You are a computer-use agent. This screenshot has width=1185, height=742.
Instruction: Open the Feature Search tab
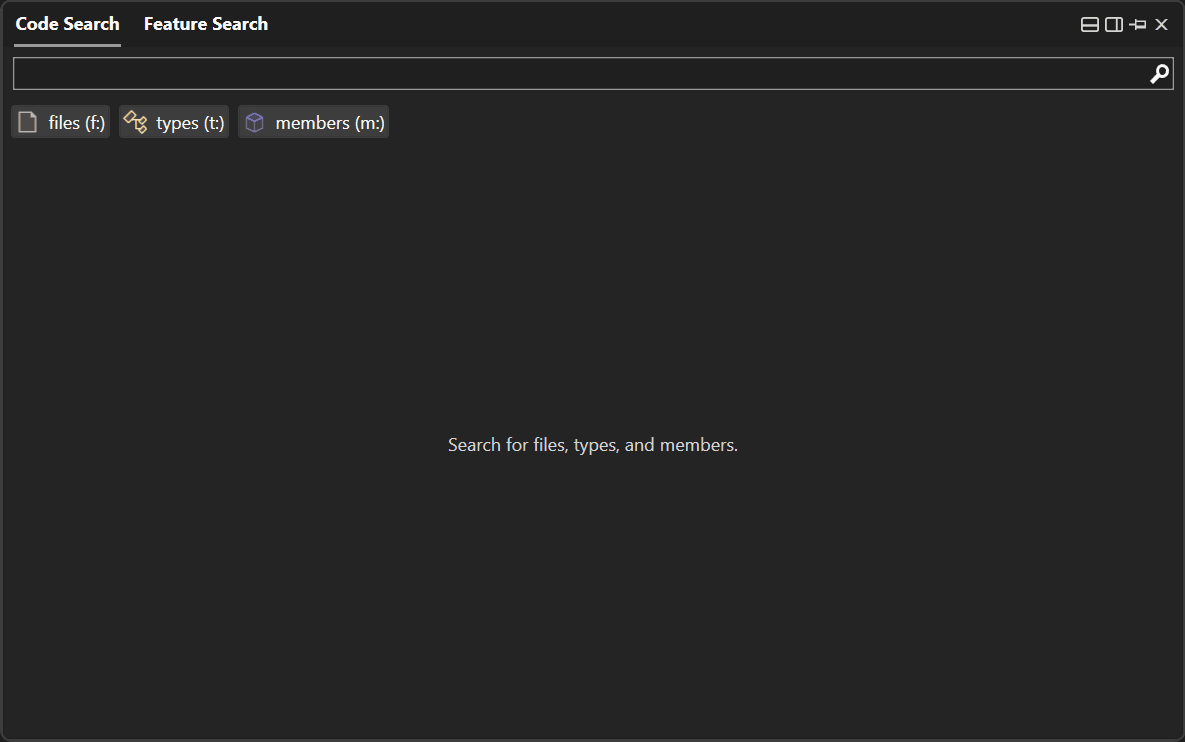click(205, 24)
